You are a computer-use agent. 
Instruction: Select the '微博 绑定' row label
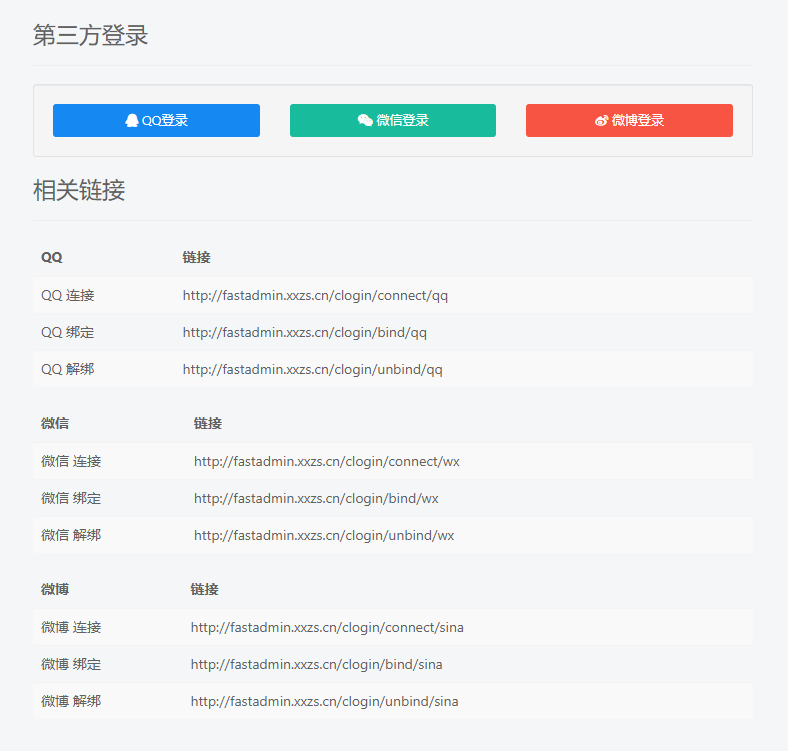pos(71,665)
